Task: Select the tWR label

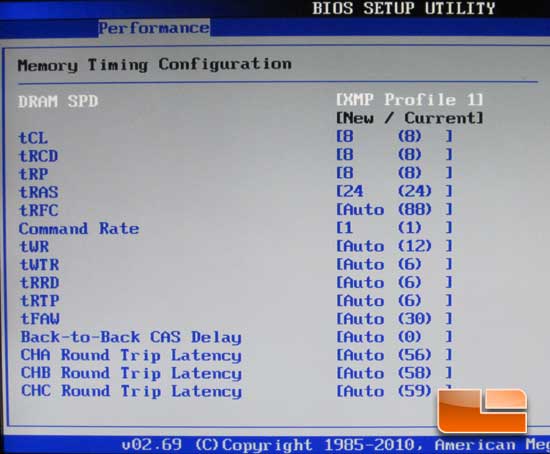Action: click(x=34, y=247)
